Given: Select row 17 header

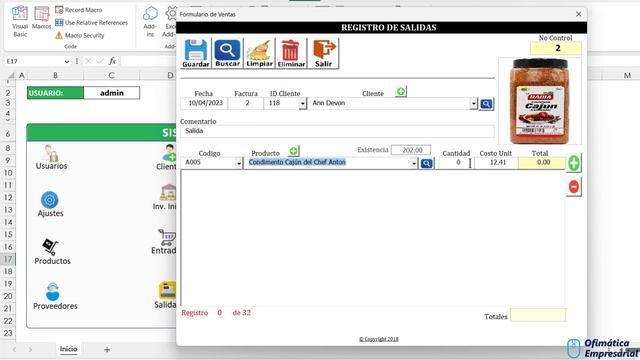Looking at the screenshot, I should [x=8, y=259].
